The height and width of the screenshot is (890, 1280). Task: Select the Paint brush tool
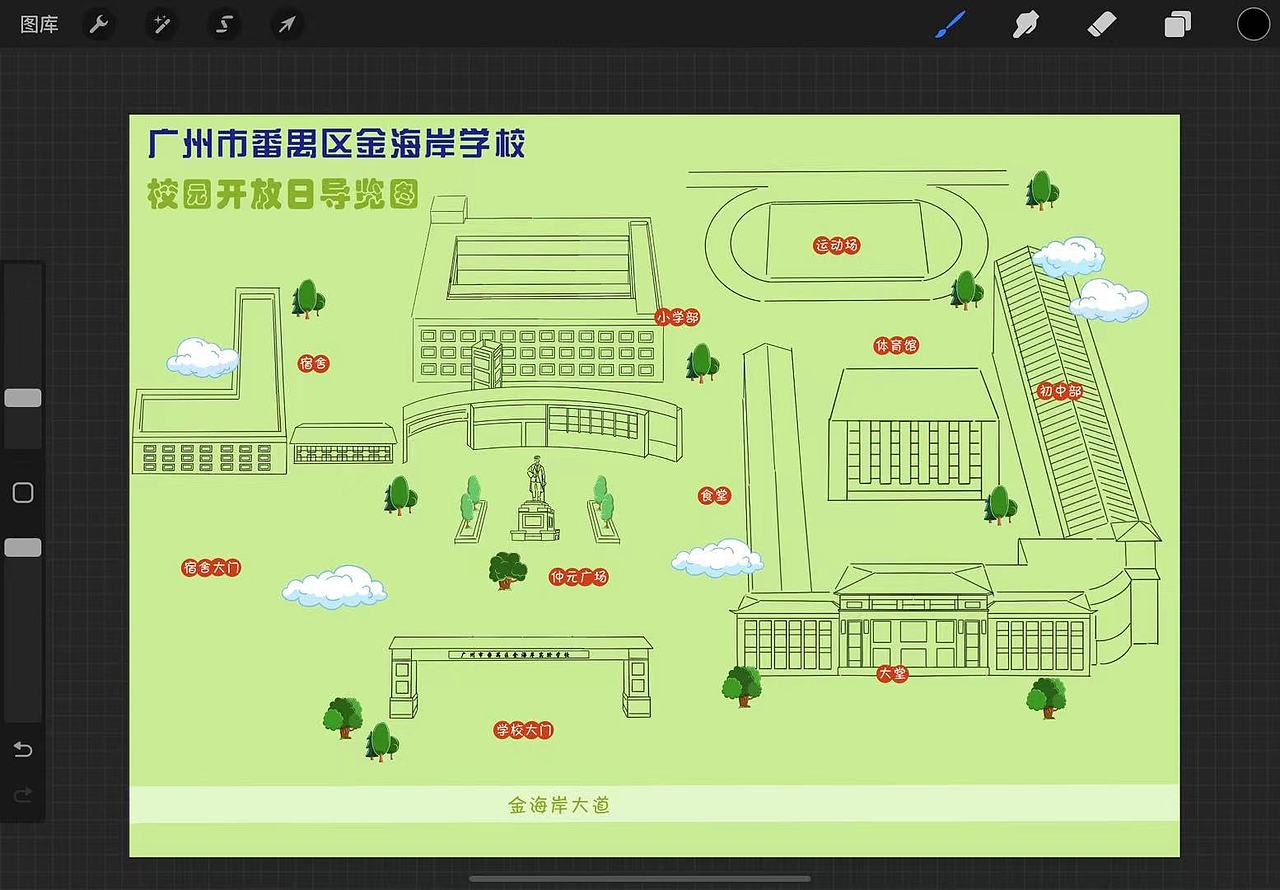pos(950,24)
